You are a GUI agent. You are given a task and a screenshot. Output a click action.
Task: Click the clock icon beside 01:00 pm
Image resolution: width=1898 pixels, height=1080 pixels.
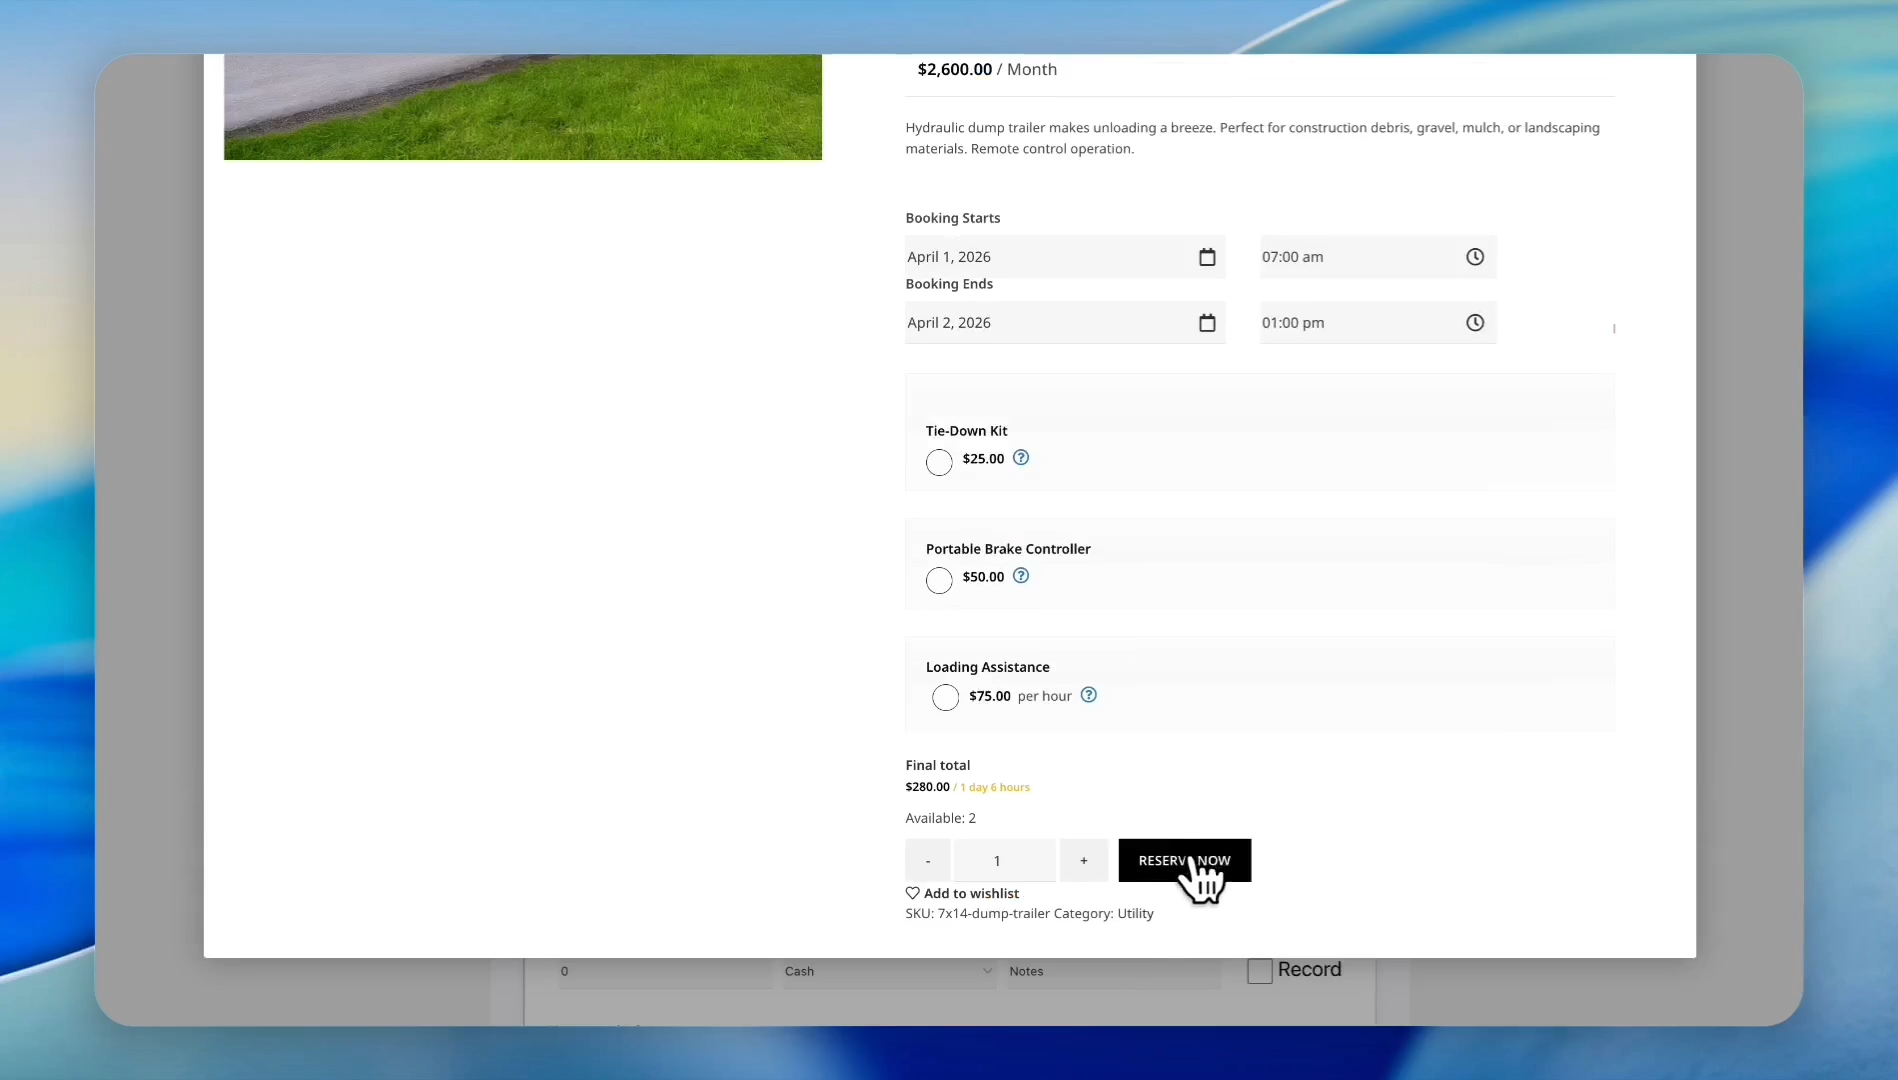[1475, 323]
